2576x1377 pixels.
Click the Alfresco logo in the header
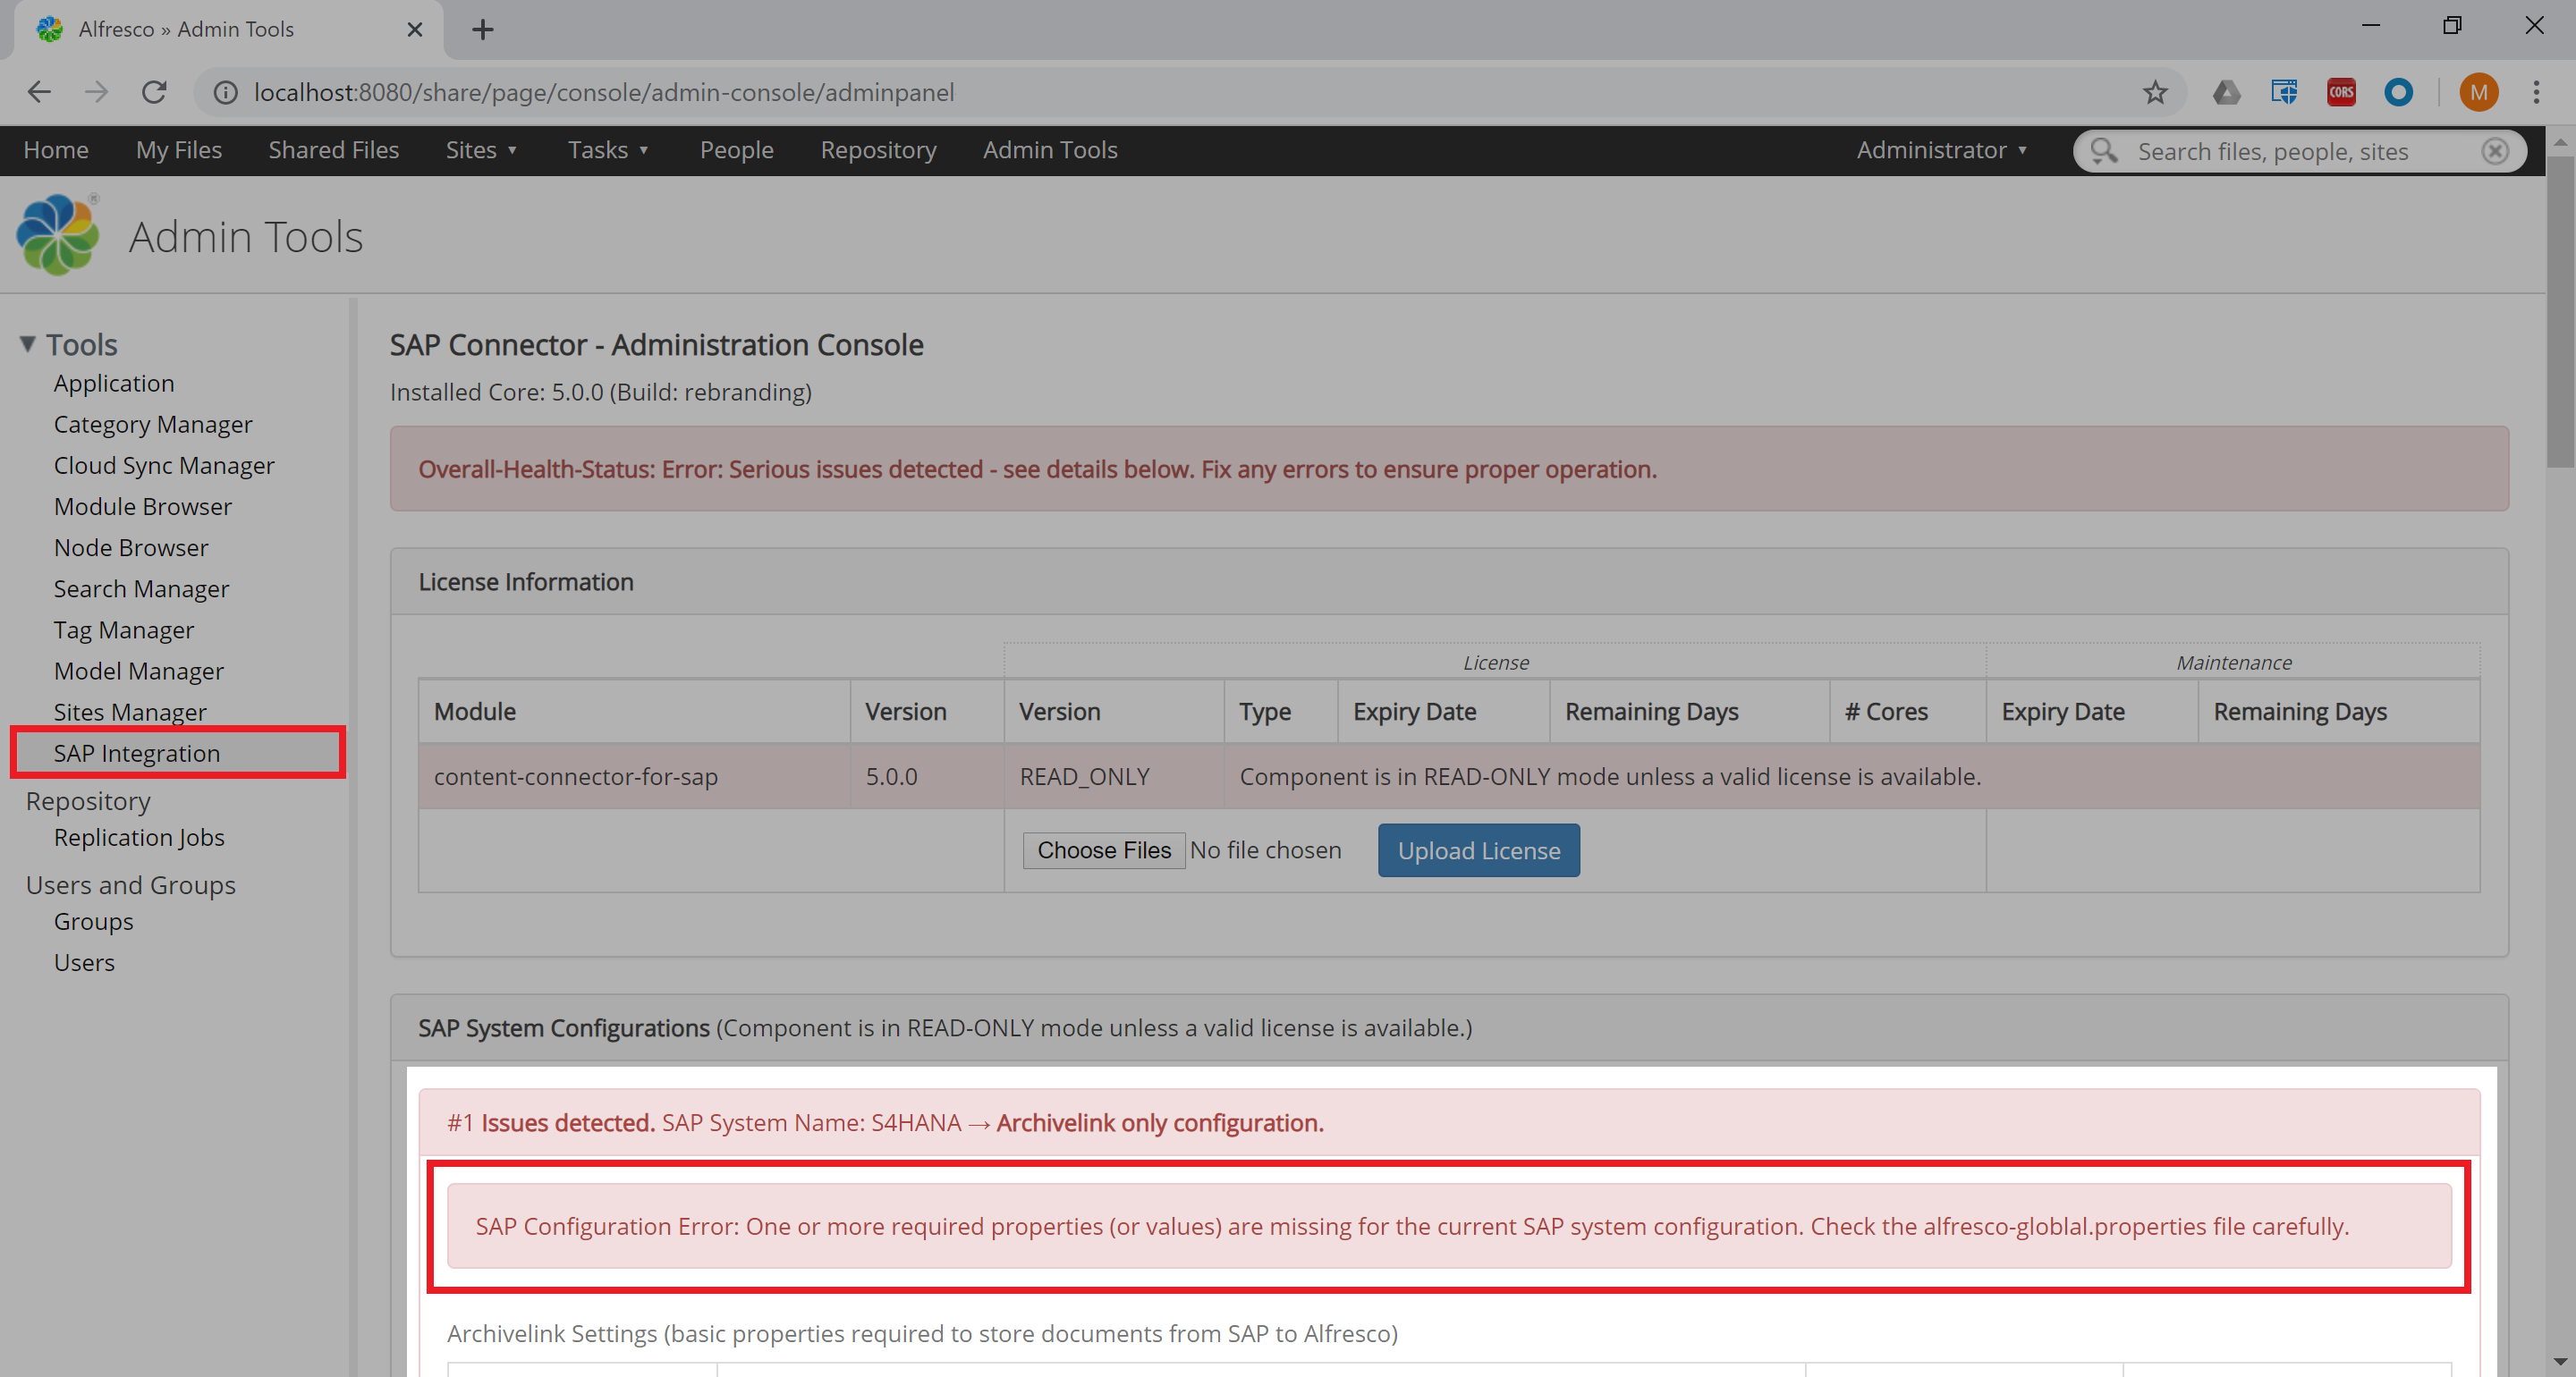coord(57,234)
